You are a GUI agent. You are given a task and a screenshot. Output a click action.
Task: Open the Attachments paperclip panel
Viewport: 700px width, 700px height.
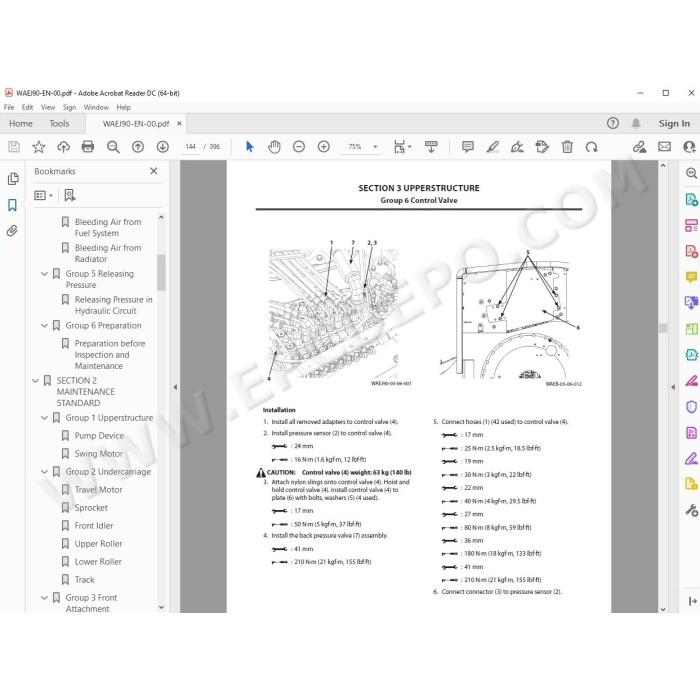tap(12, 231)
